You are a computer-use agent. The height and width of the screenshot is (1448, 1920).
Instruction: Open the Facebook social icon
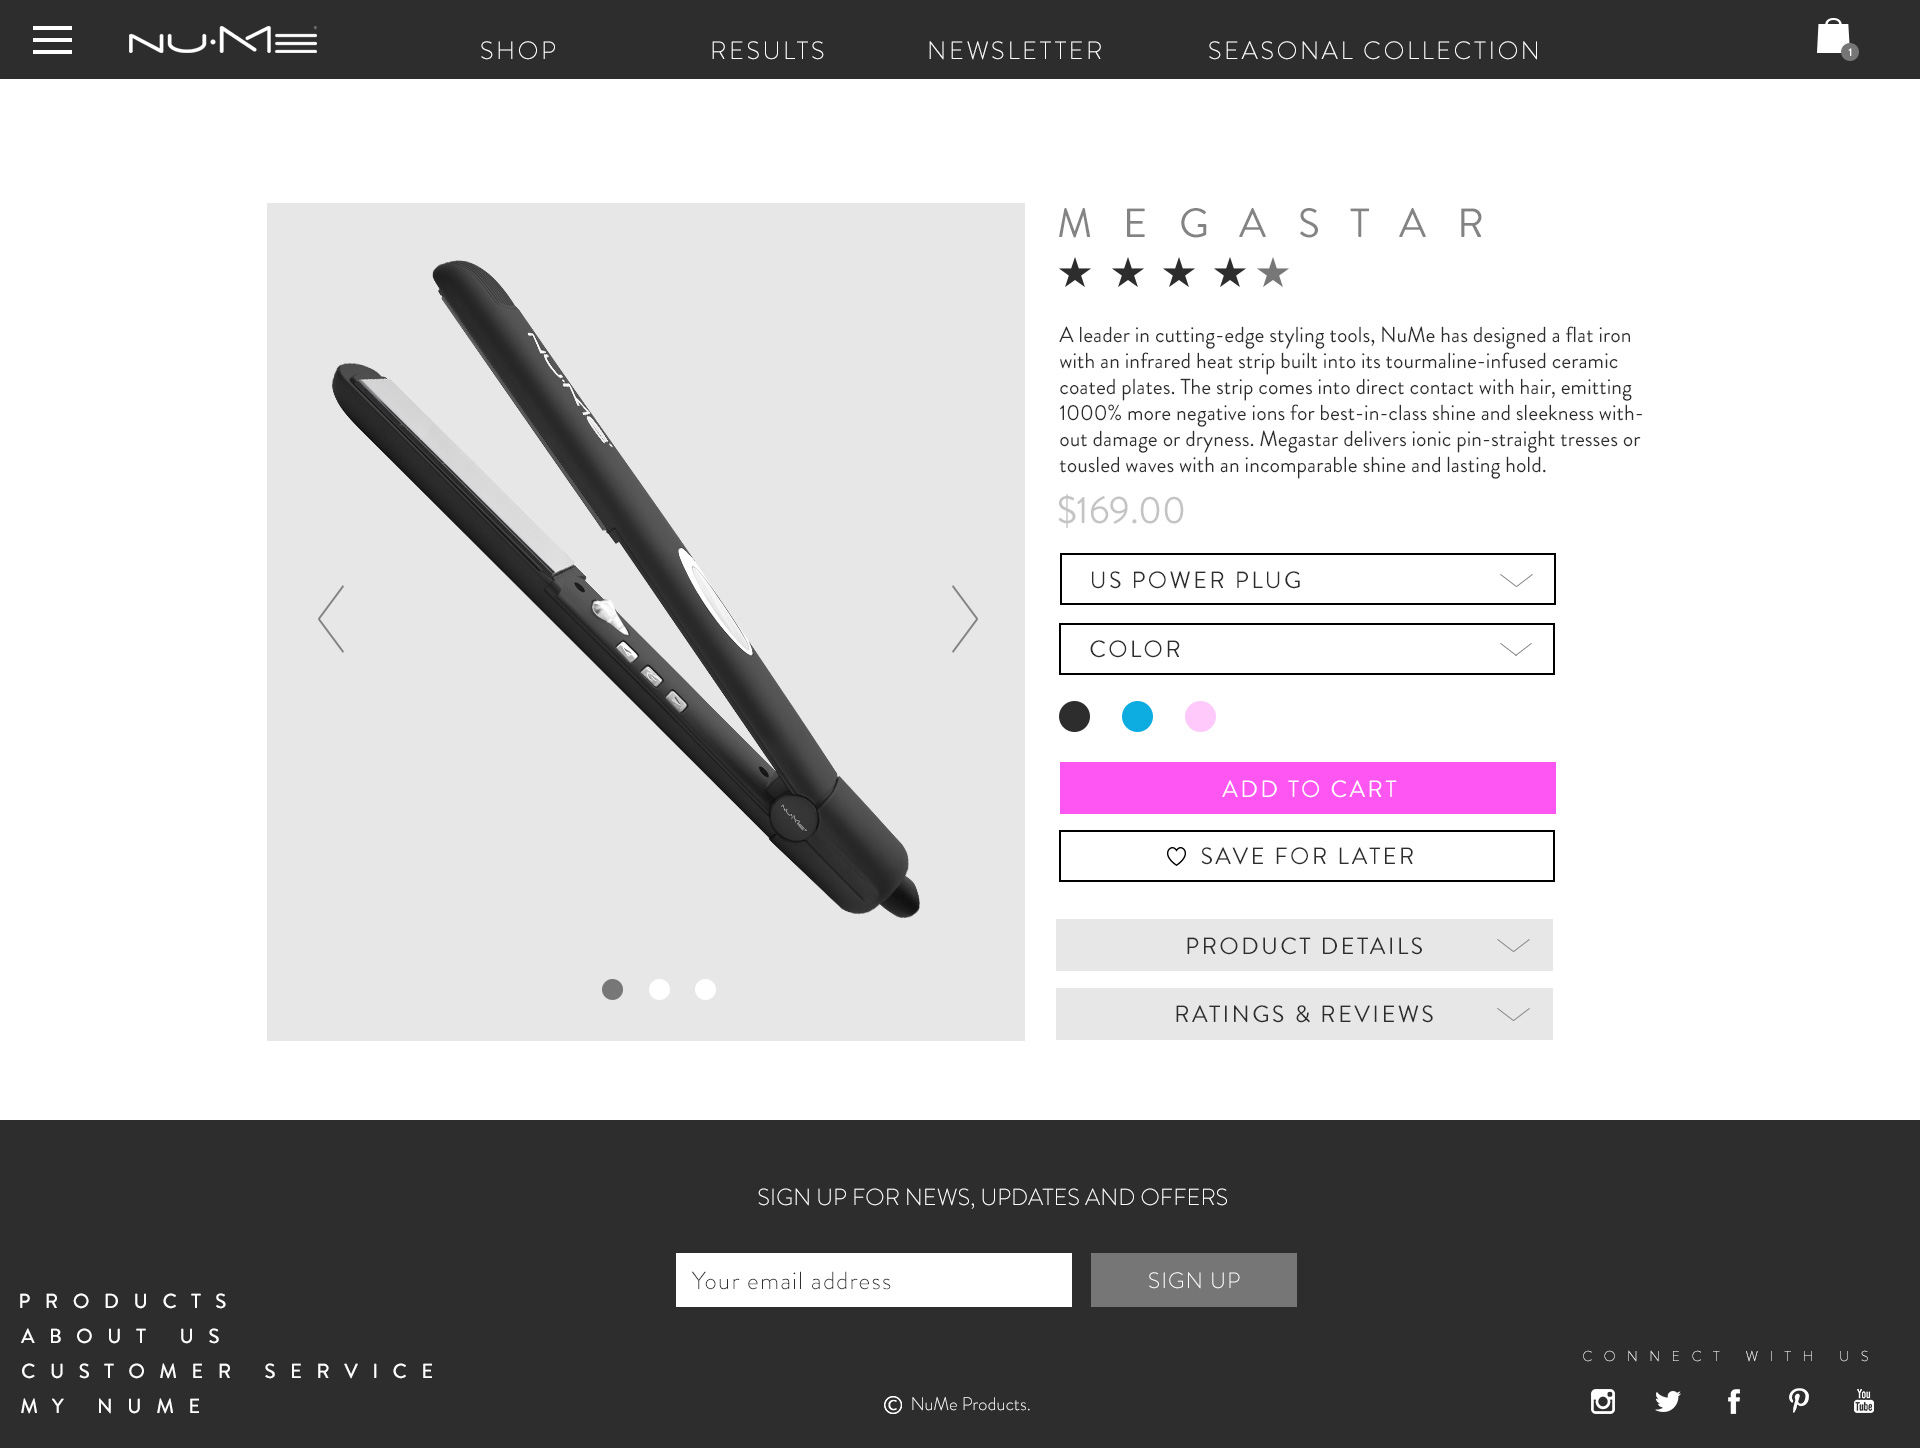(x=1734, y=1401)
